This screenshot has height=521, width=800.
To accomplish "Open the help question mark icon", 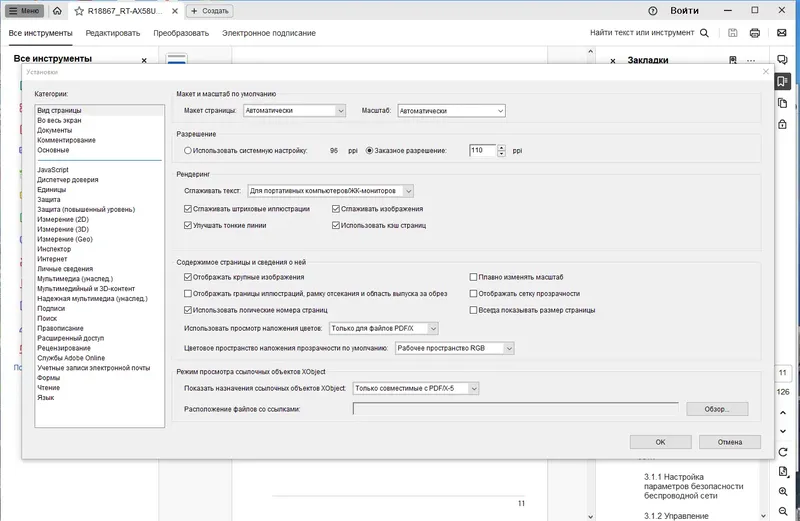I will [x=653, y=11].
